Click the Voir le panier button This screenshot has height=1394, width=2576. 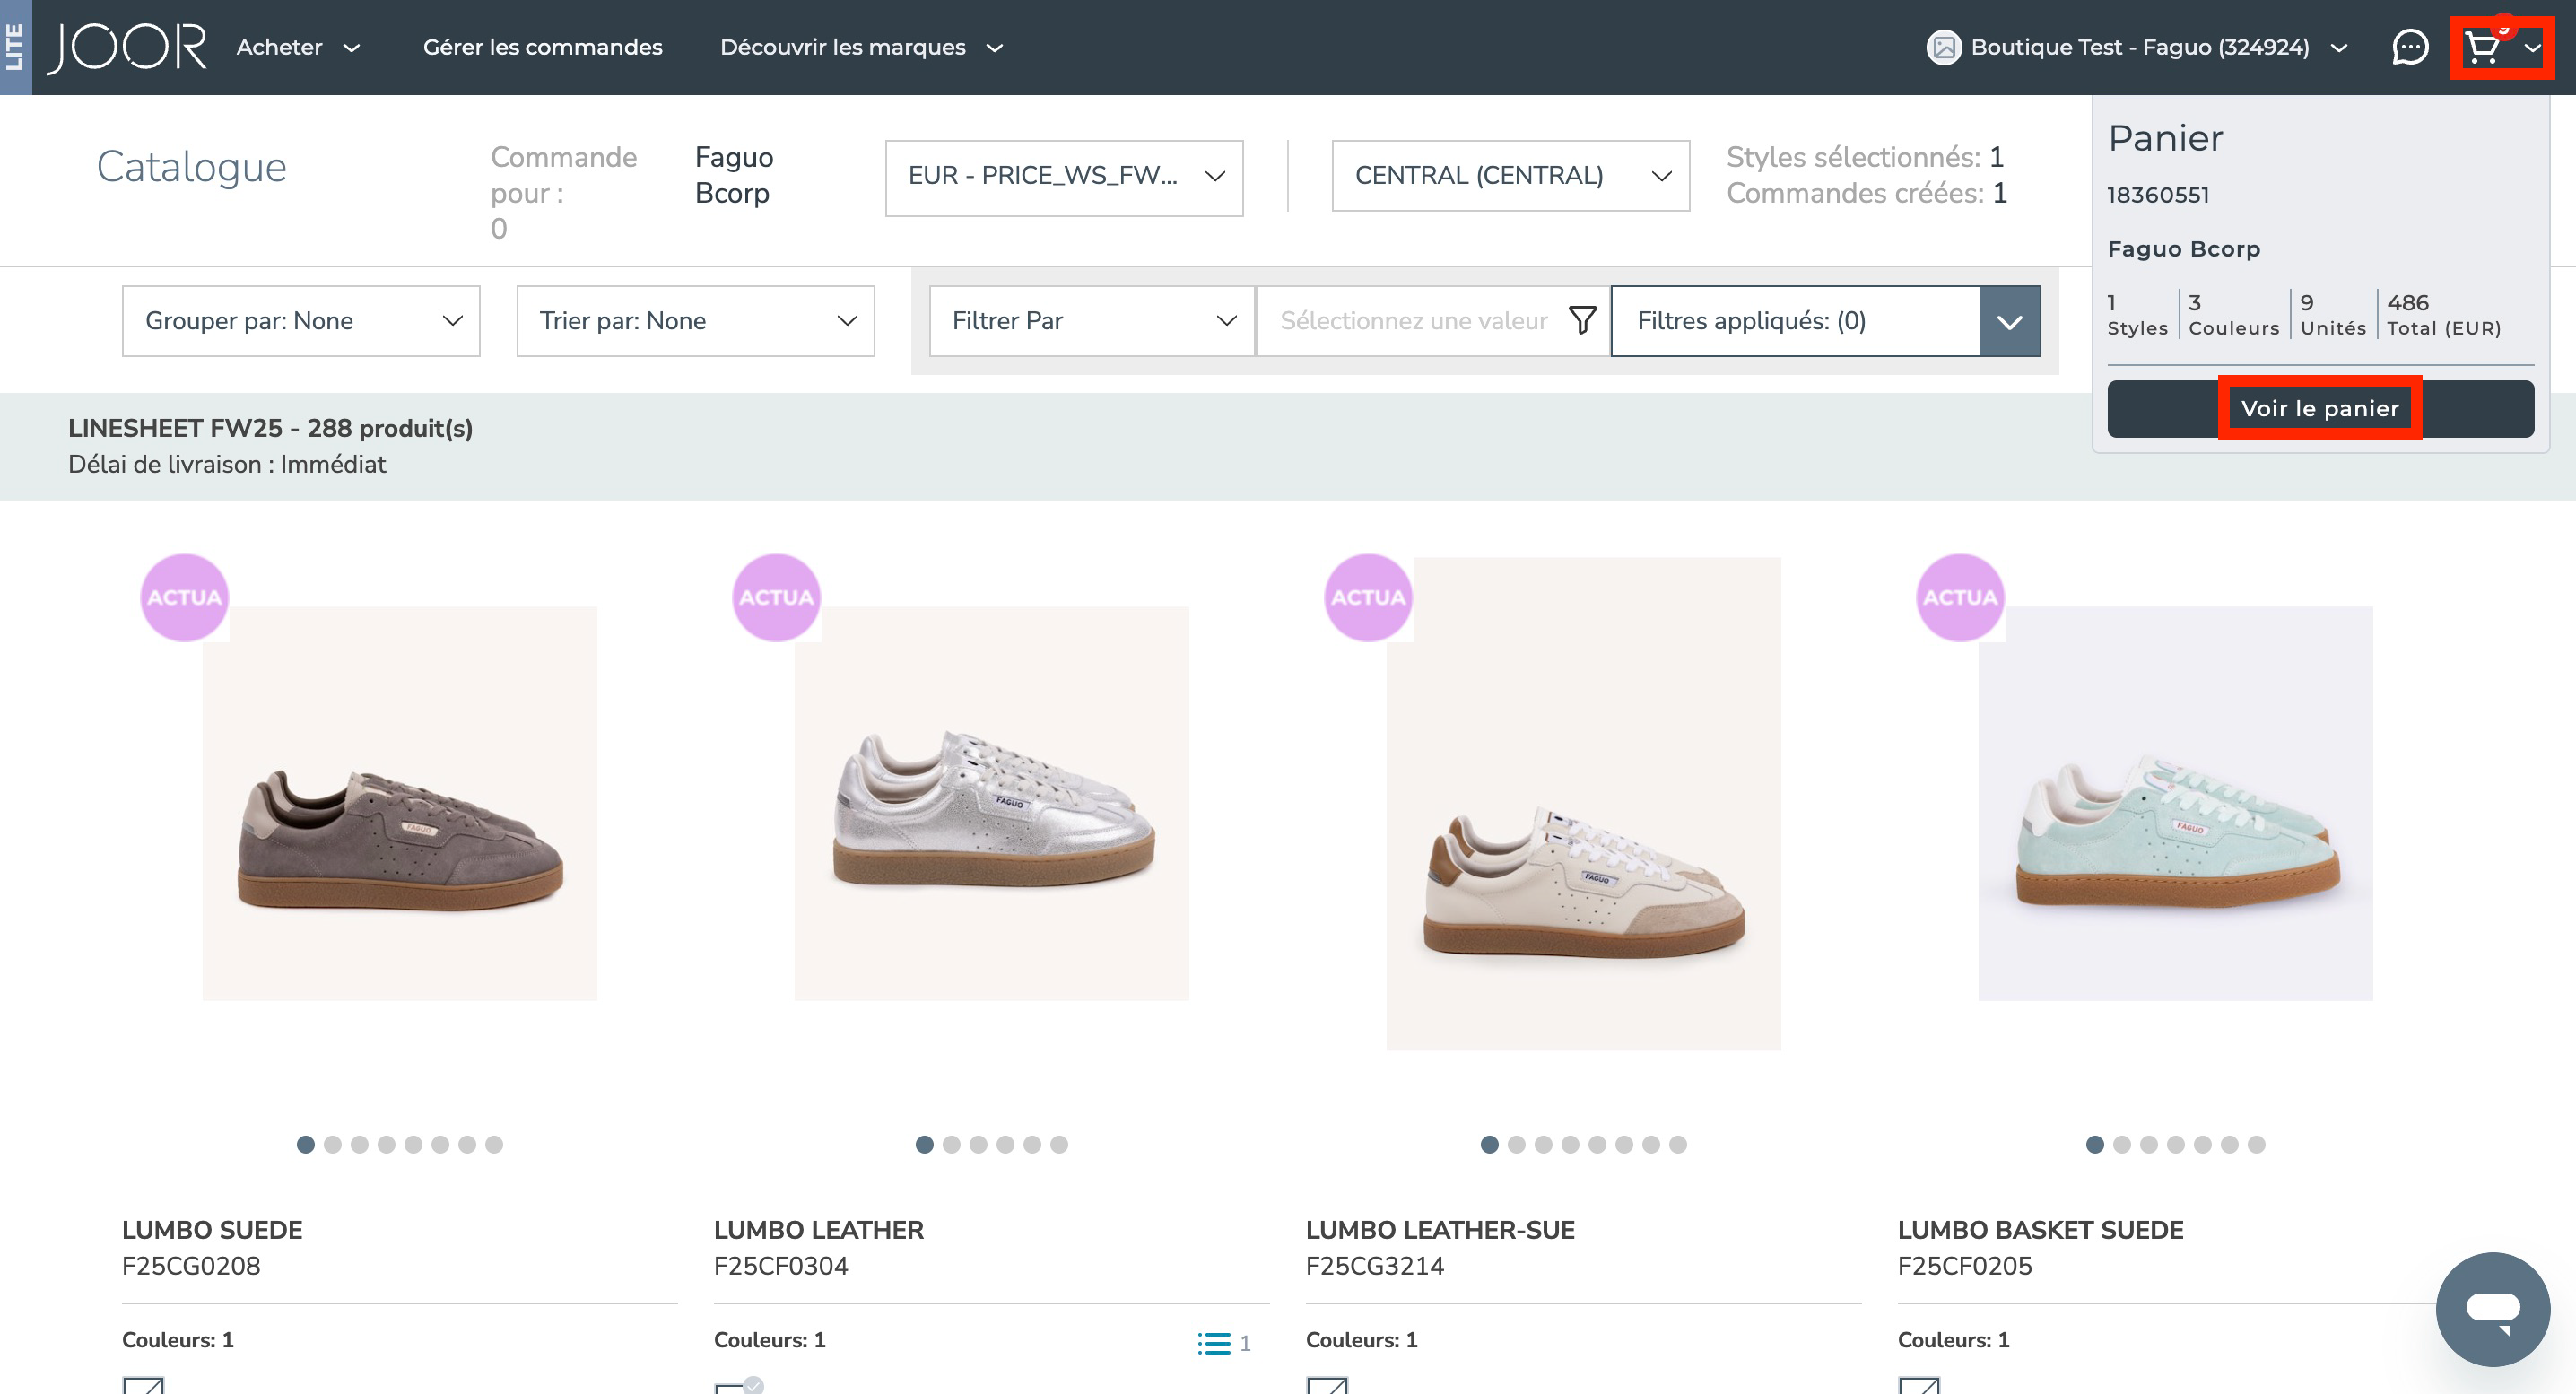pyautogui.click(x=2319, y=408)
